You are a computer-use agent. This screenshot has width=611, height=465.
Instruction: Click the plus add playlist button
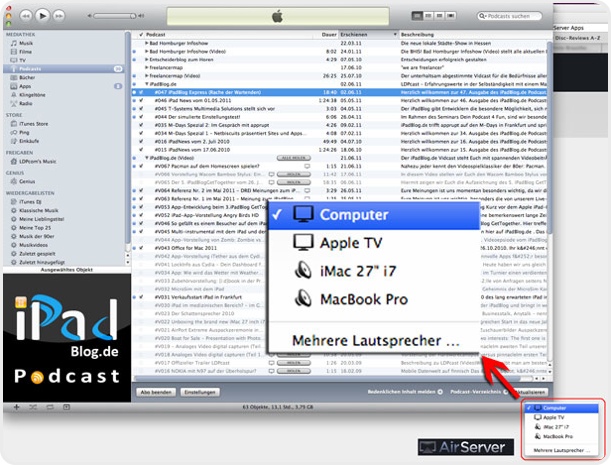pos(16,407)
